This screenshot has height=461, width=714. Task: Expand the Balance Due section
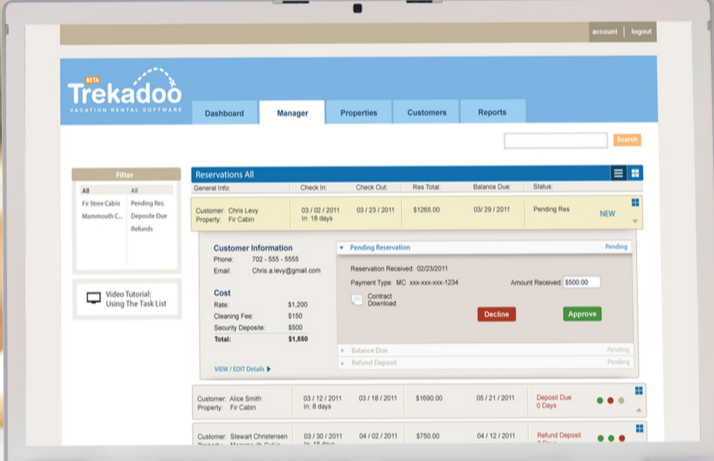tap(342, 351)
